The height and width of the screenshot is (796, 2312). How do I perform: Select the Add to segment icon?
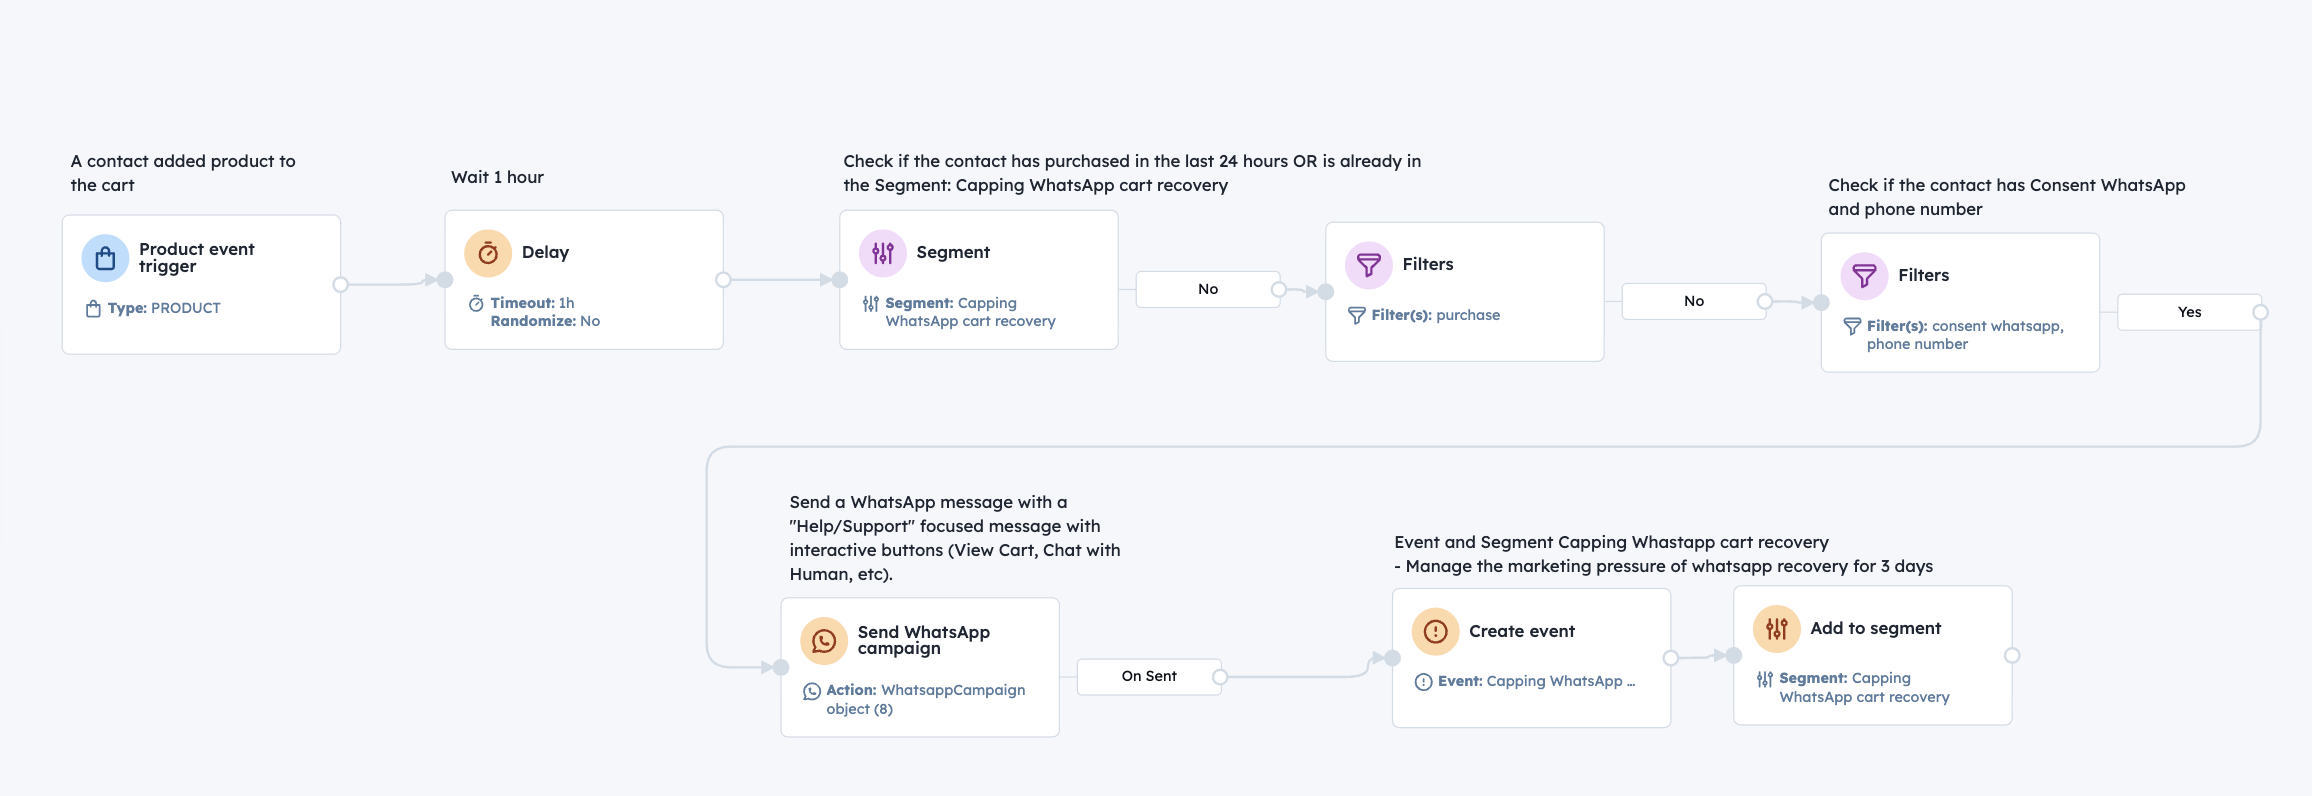(1776, 629)
